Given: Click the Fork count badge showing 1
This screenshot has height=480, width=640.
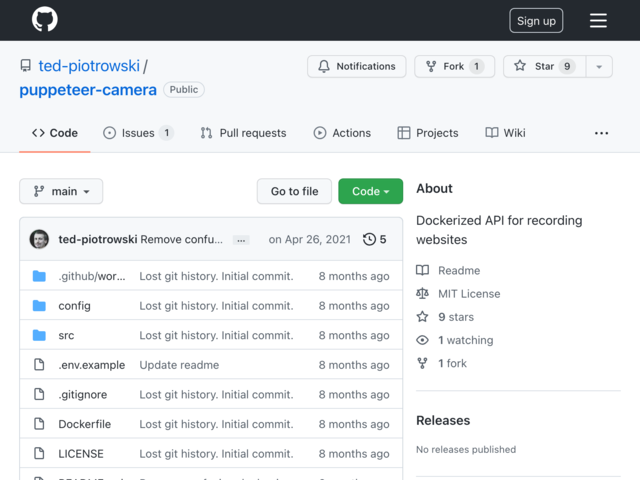Looking at the screenshot, I should pos(476,66).
